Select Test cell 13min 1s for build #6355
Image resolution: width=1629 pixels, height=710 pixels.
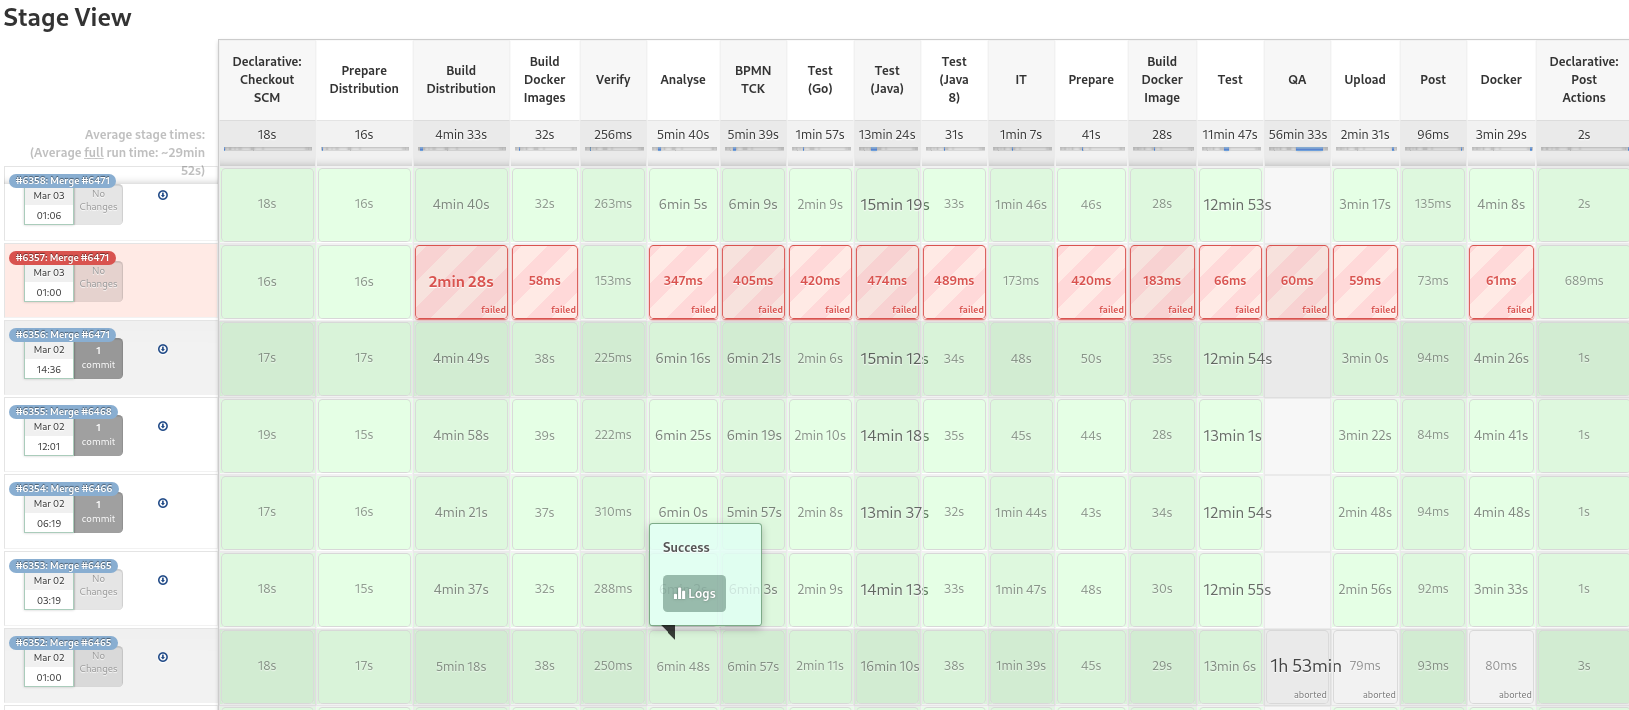(1230, 436)
